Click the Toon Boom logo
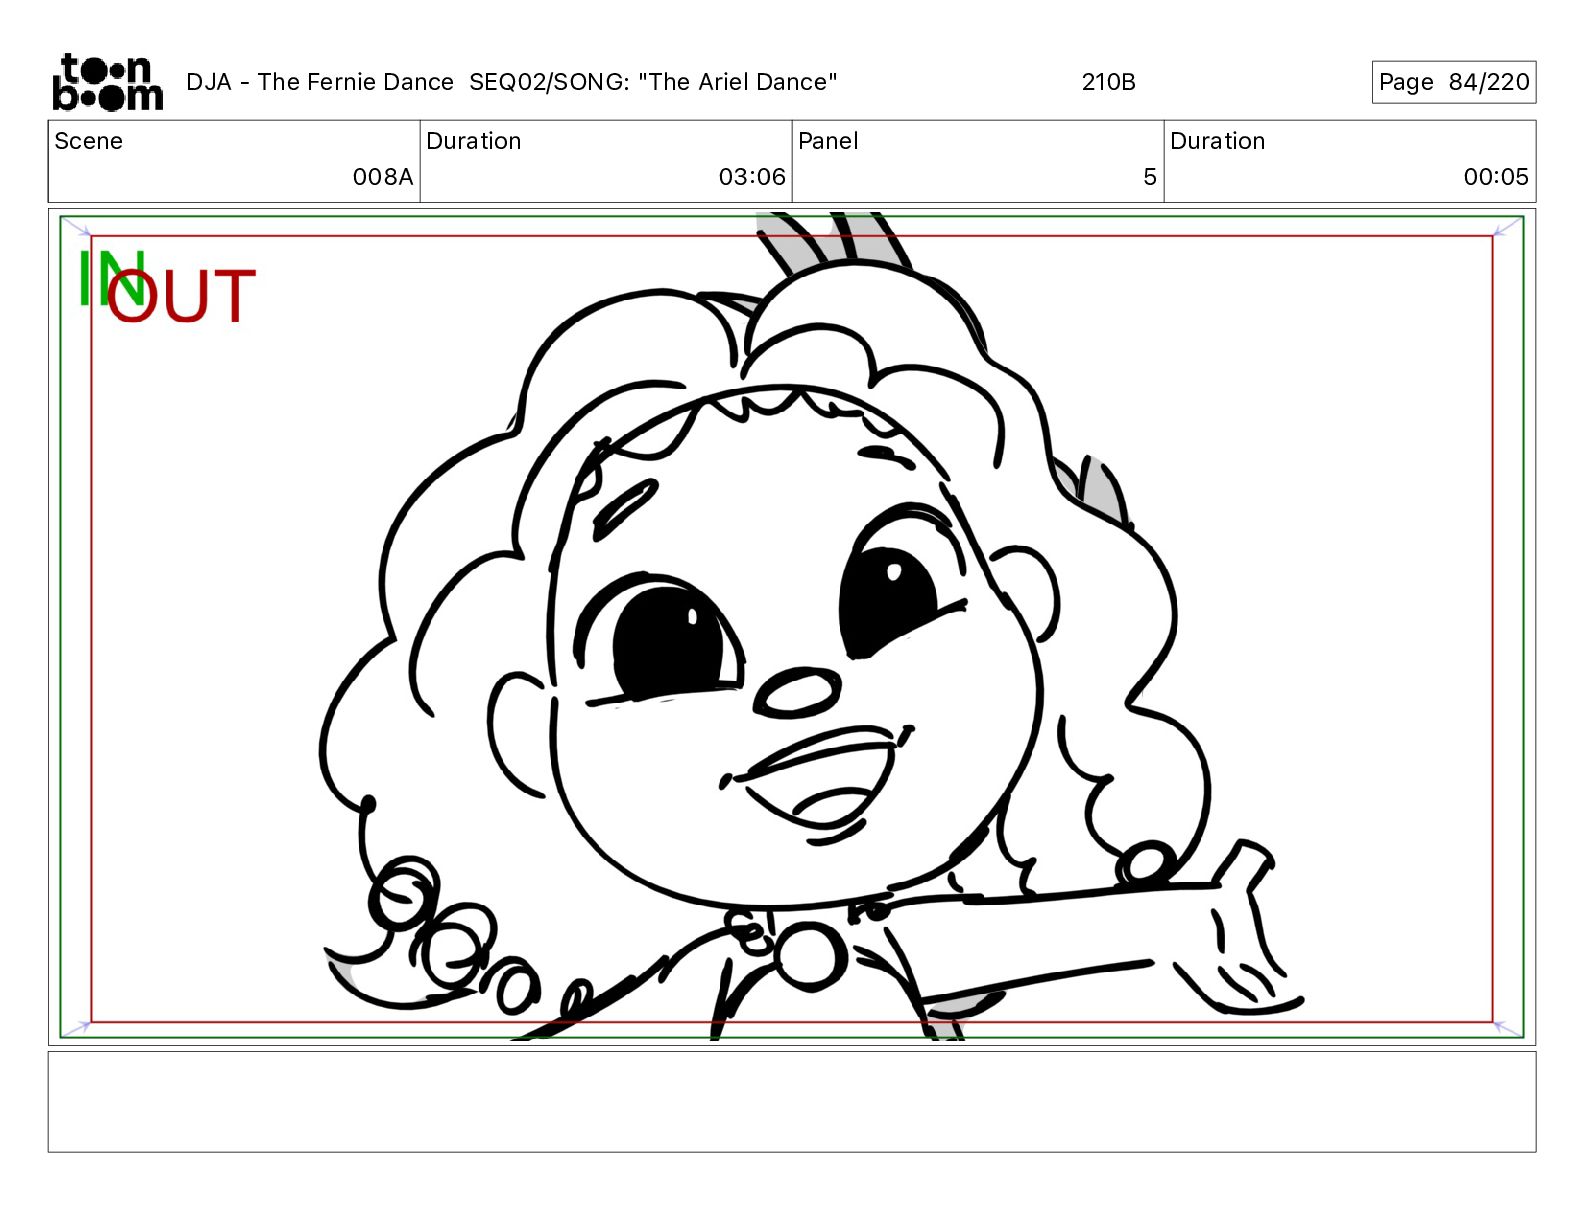The image size is (1584, 1224). (x=107, y=82)
